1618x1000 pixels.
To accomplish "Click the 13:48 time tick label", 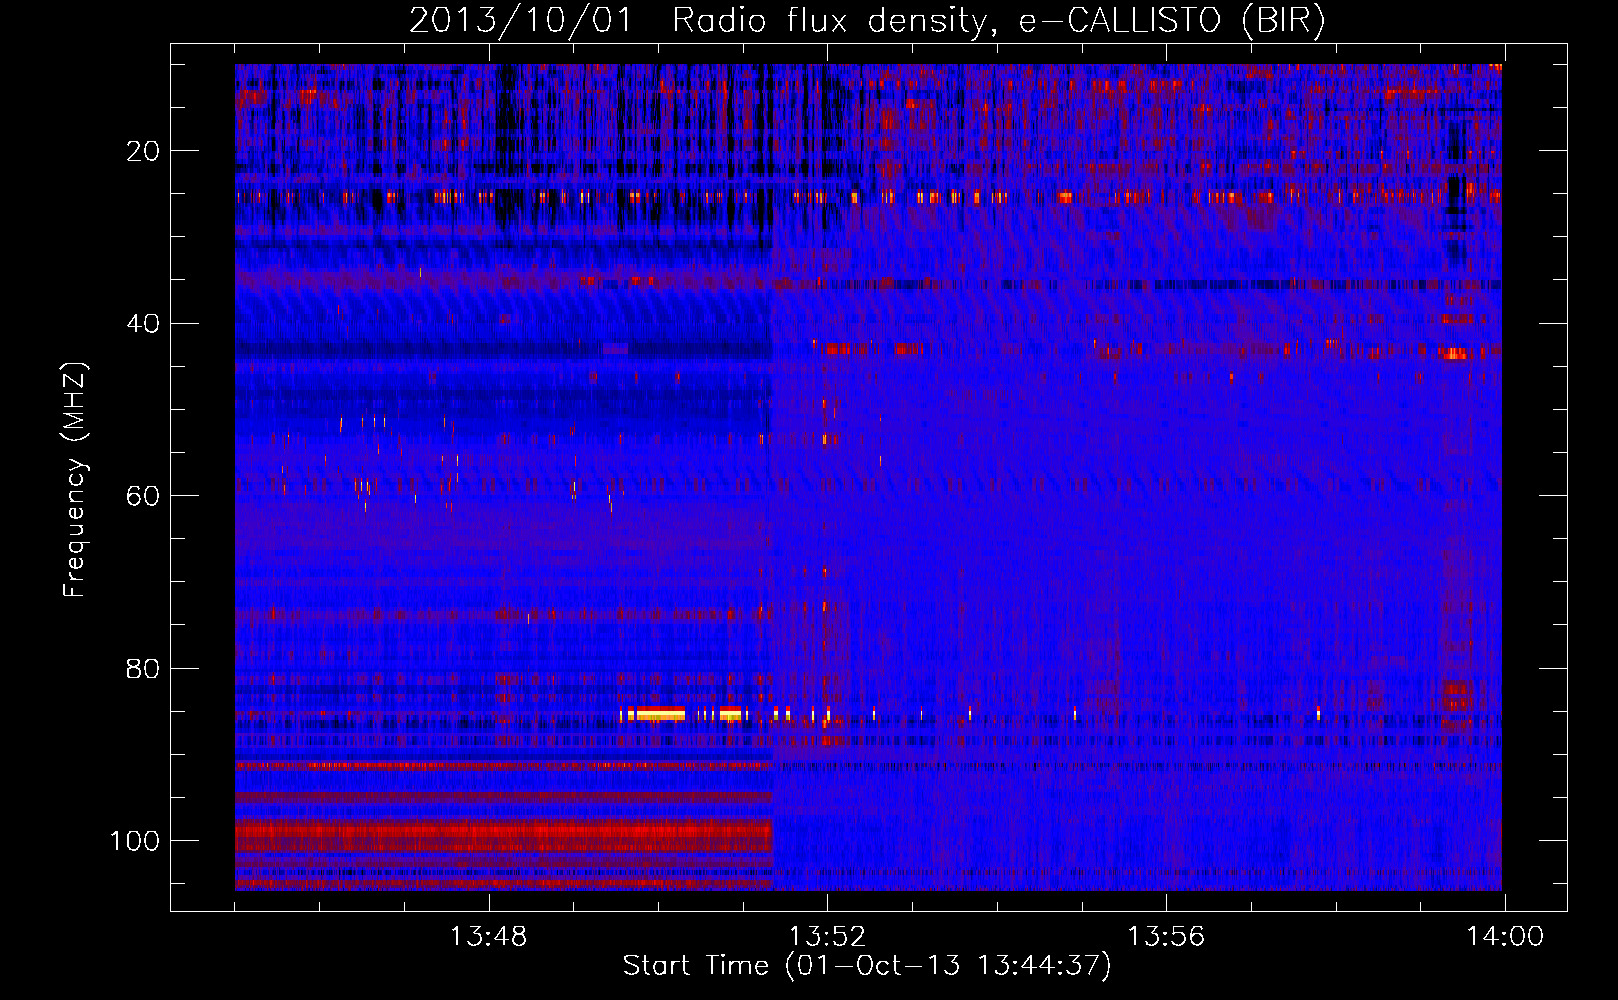I will [488, 937].
